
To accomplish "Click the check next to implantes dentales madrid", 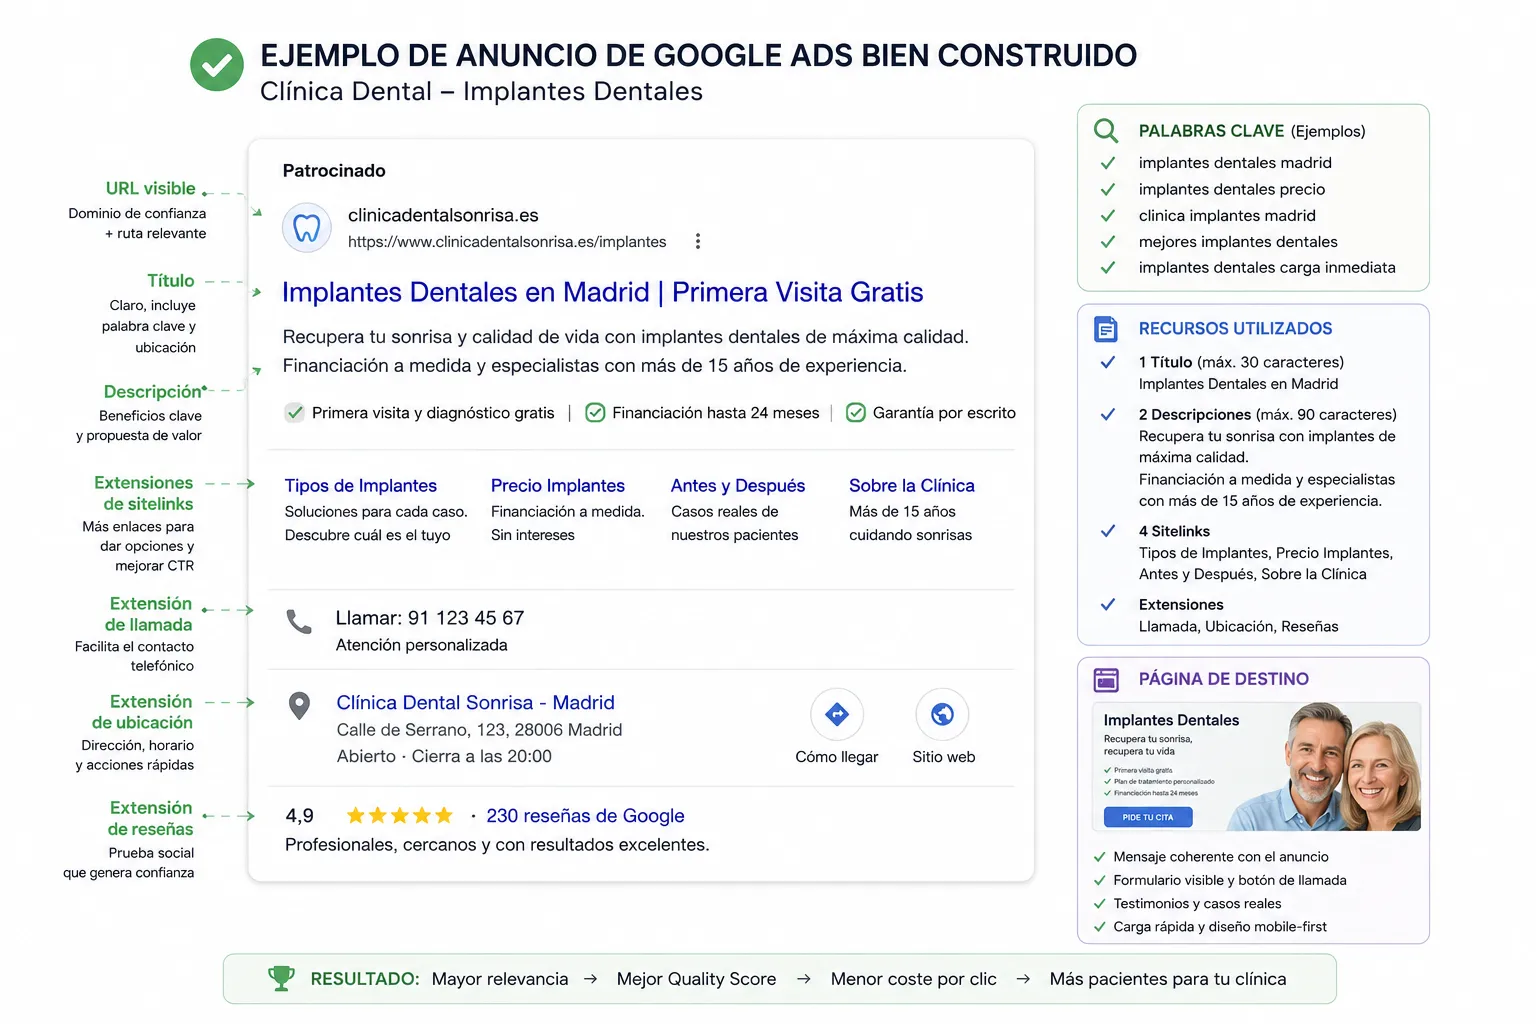I will [1108, 163].
